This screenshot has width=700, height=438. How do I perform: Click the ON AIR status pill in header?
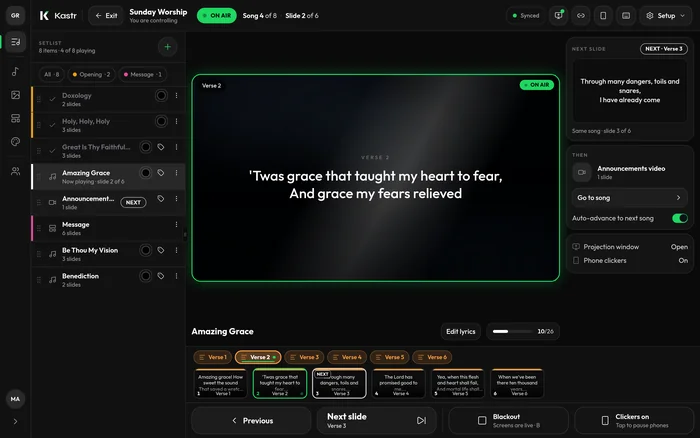pyautogui.click(x=217, y=16)
